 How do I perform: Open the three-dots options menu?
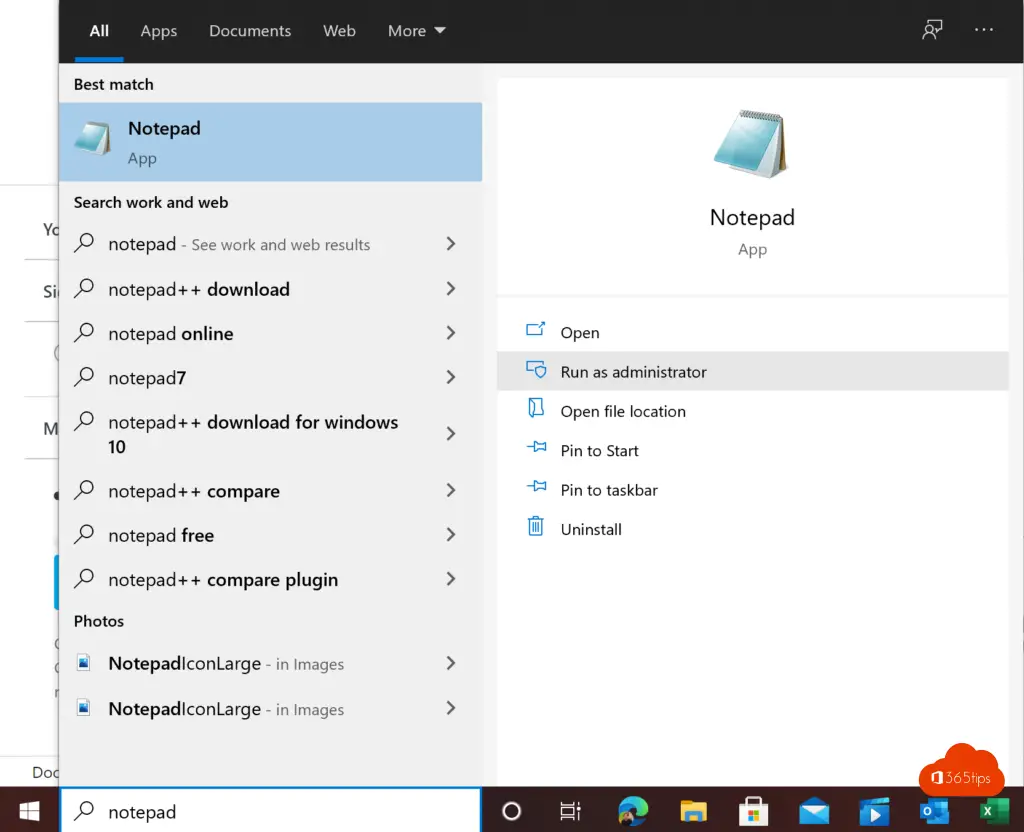(984, 29)
